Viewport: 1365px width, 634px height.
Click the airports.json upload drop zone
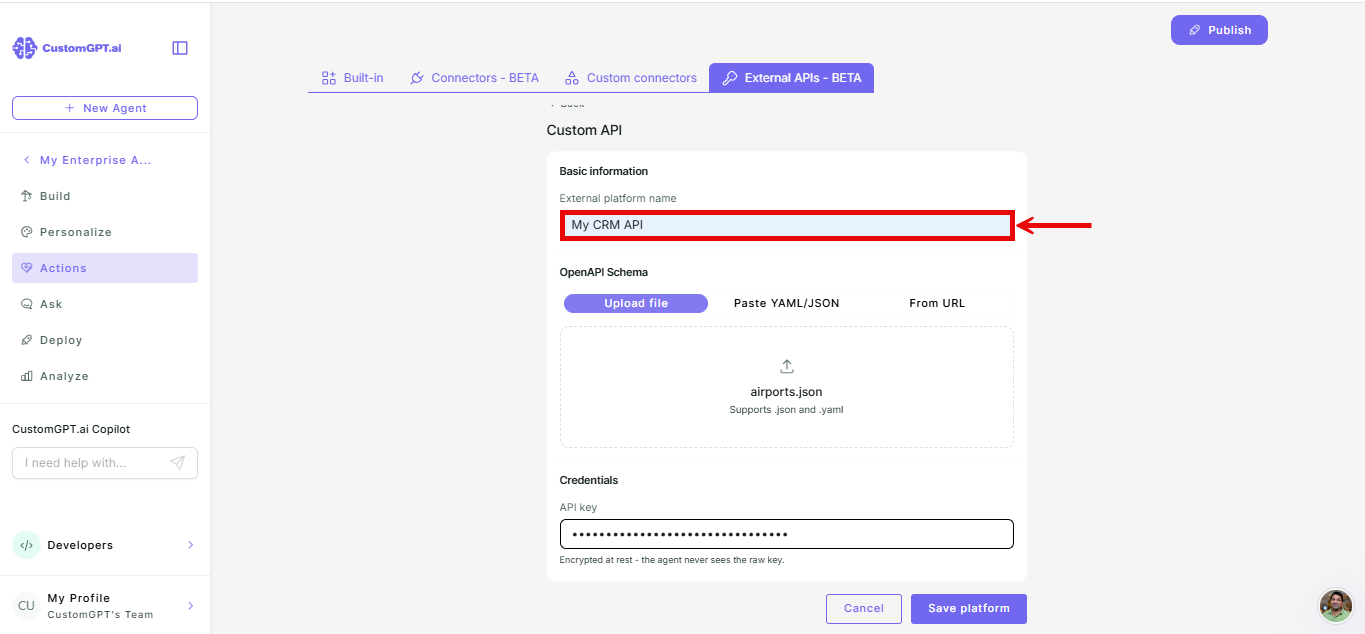(787, 387)
